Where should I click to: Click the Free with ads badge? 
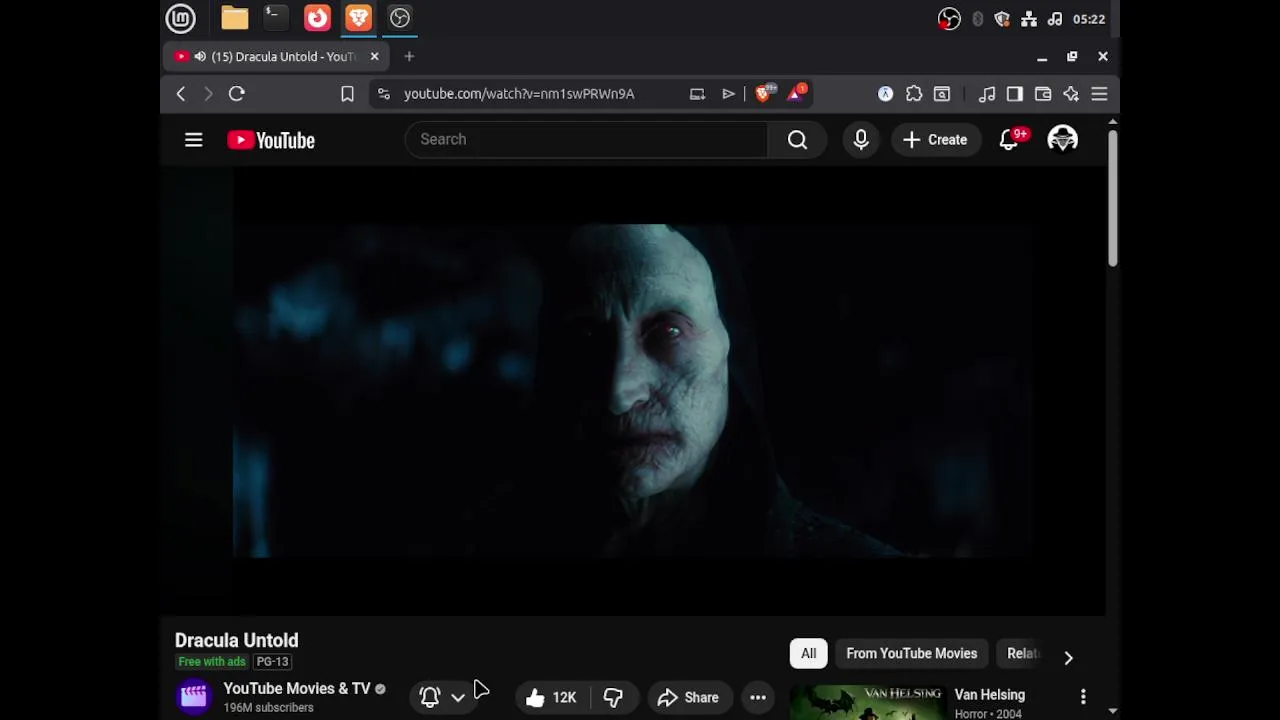[x=212, y=662]
